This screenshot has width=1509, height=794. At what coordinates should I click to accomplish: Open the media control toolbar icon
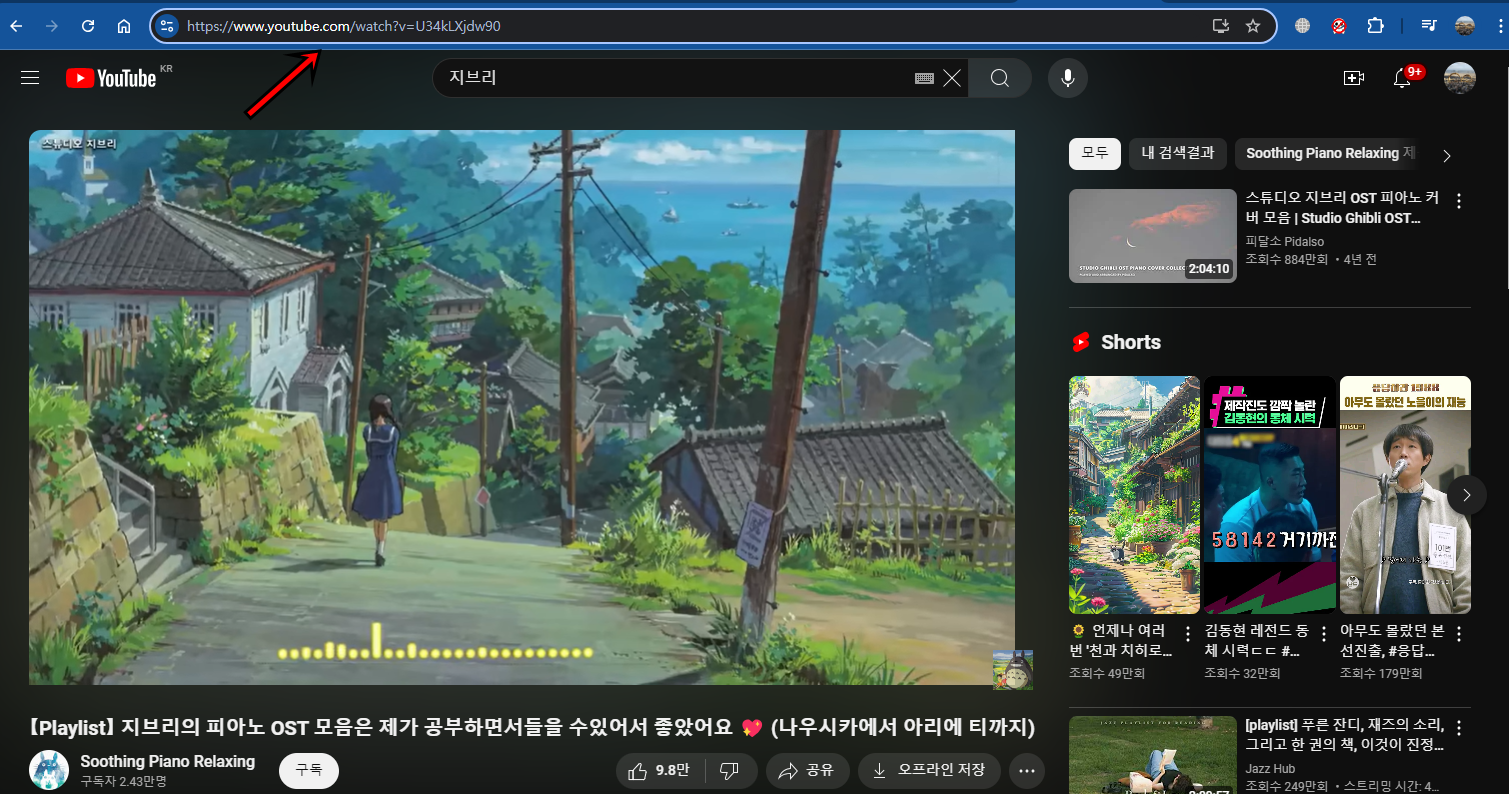coord(1429,26)
